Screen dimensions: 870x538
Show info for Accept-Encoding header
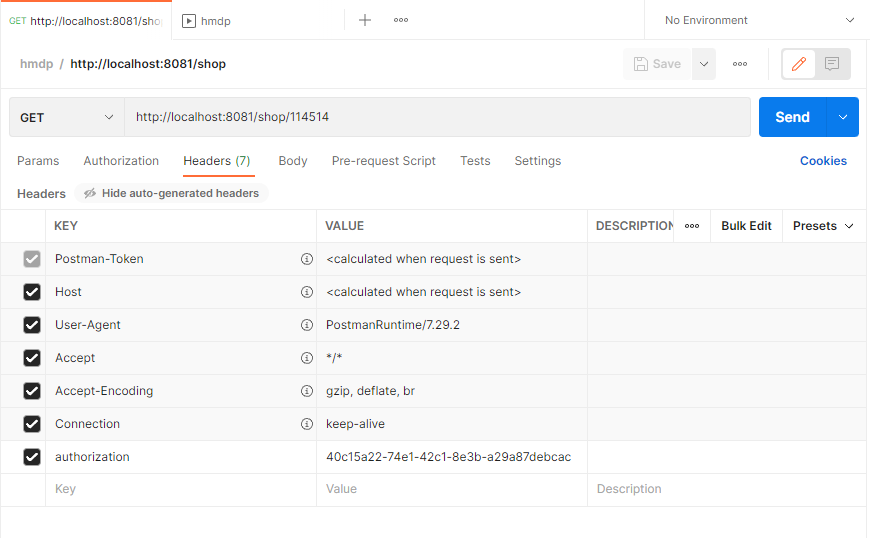point(307,391)
